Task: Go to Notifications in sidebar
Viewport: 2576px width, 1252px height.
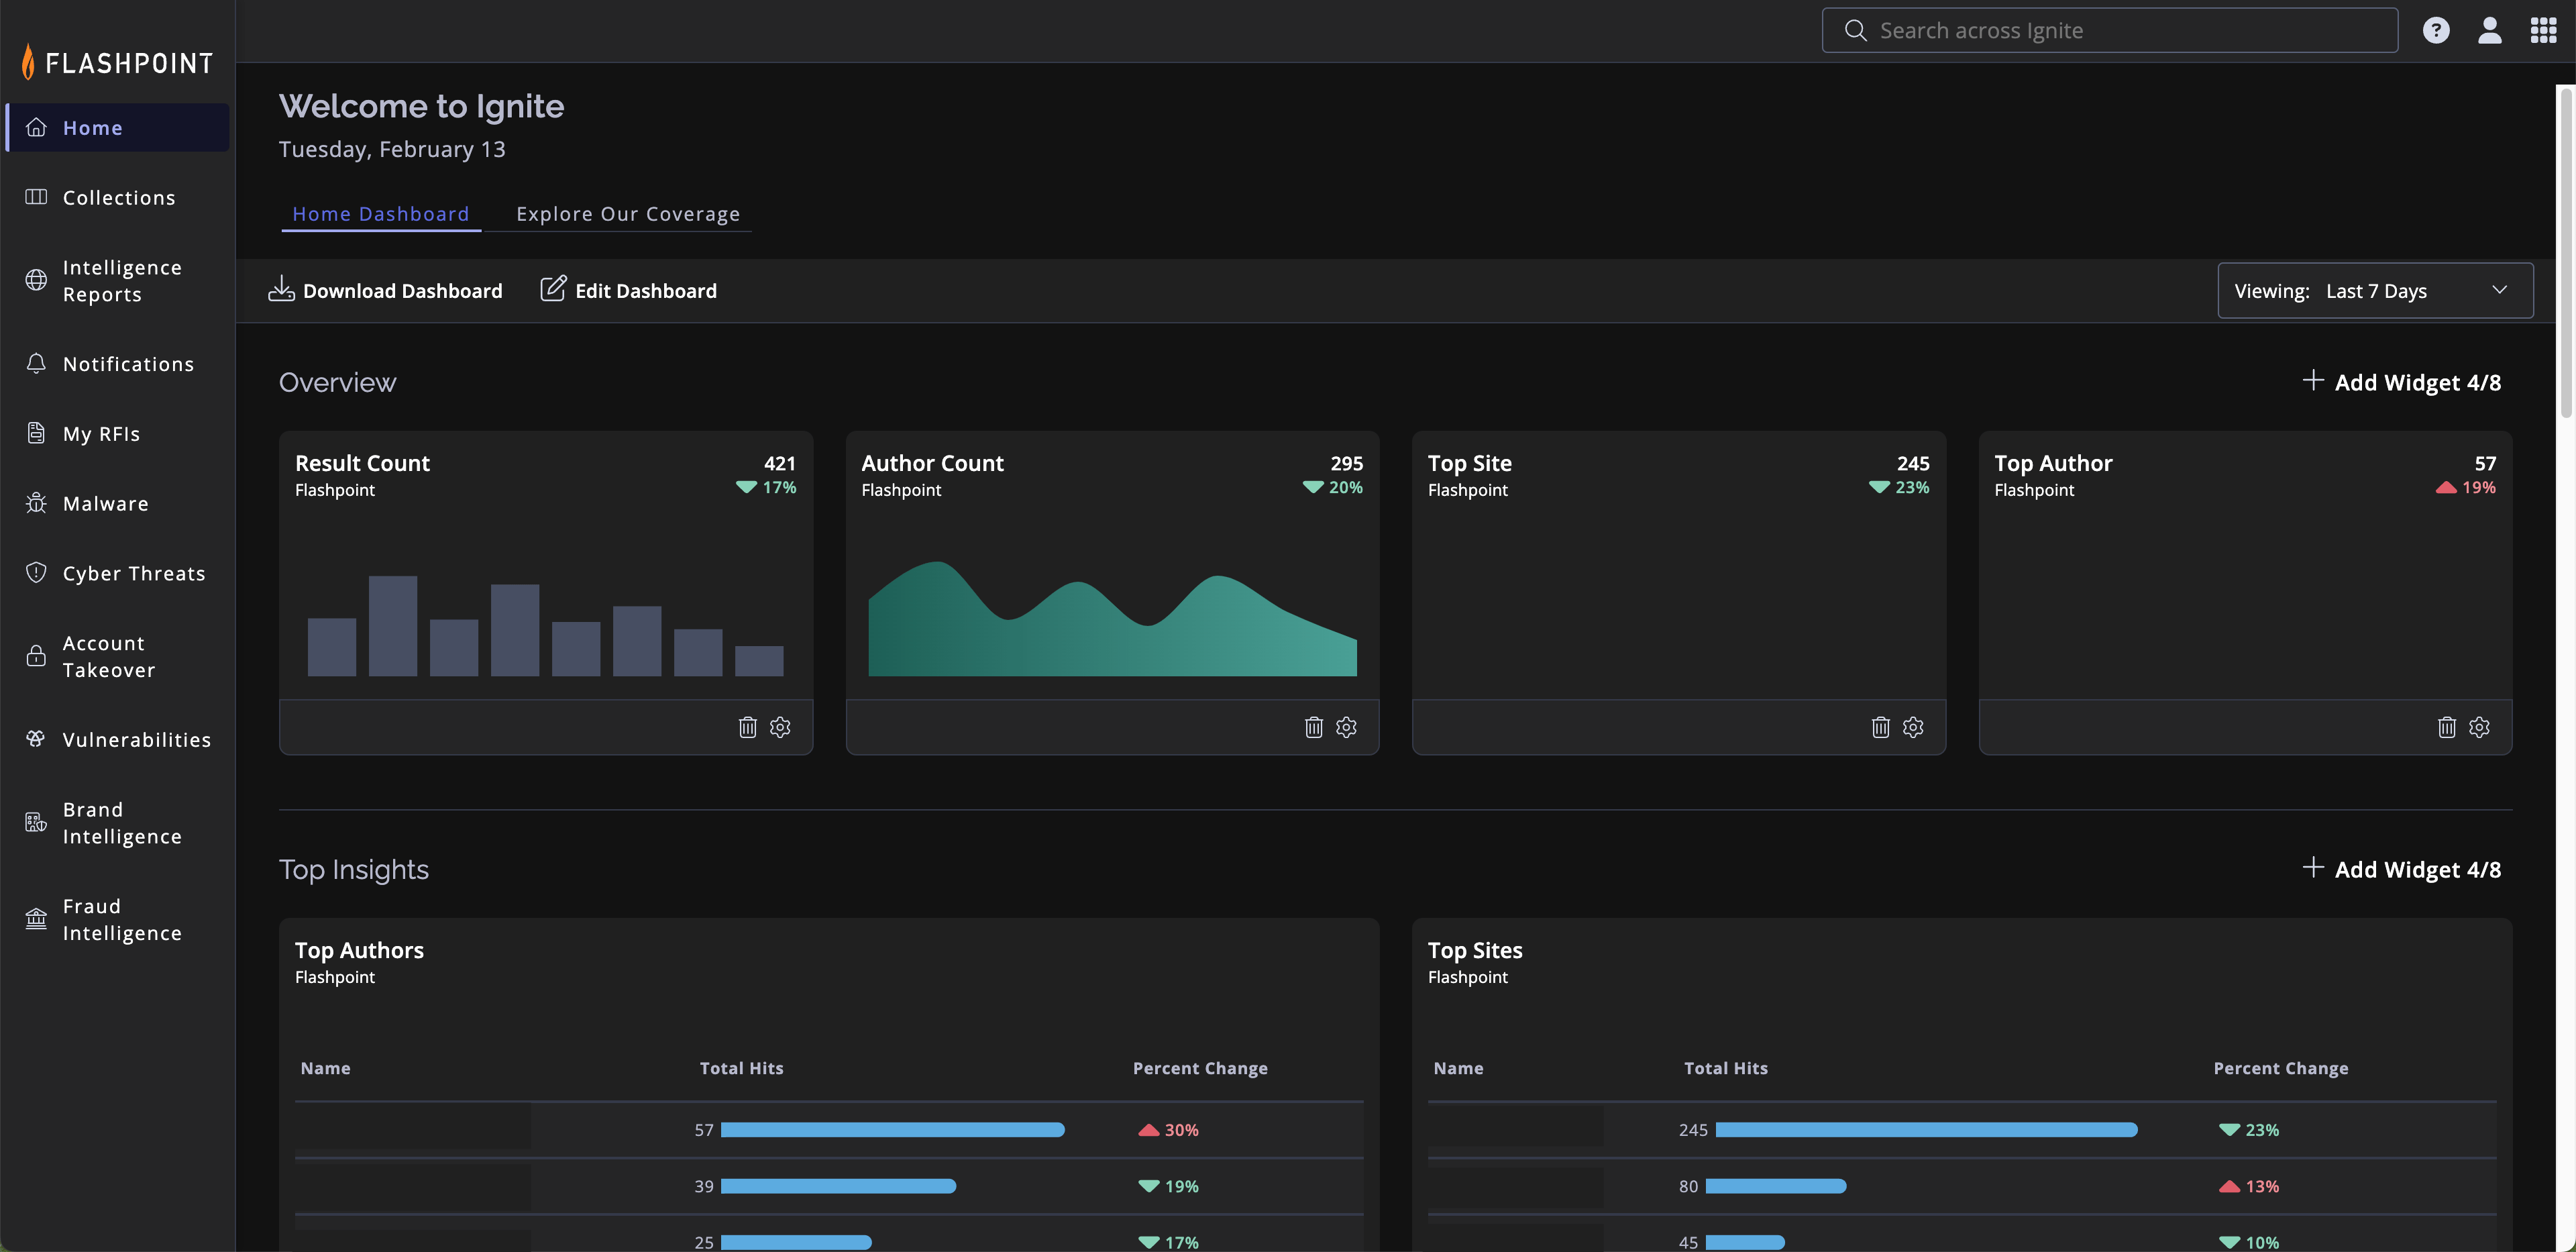Action: point(128,364)
